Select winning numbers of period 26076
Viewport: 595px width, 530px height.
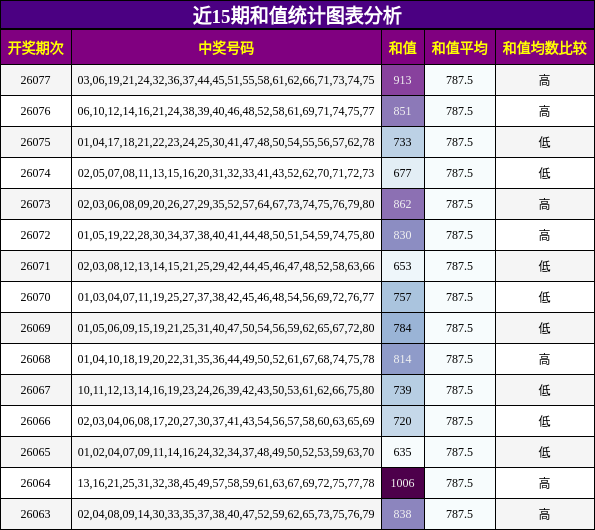point(226,111)
